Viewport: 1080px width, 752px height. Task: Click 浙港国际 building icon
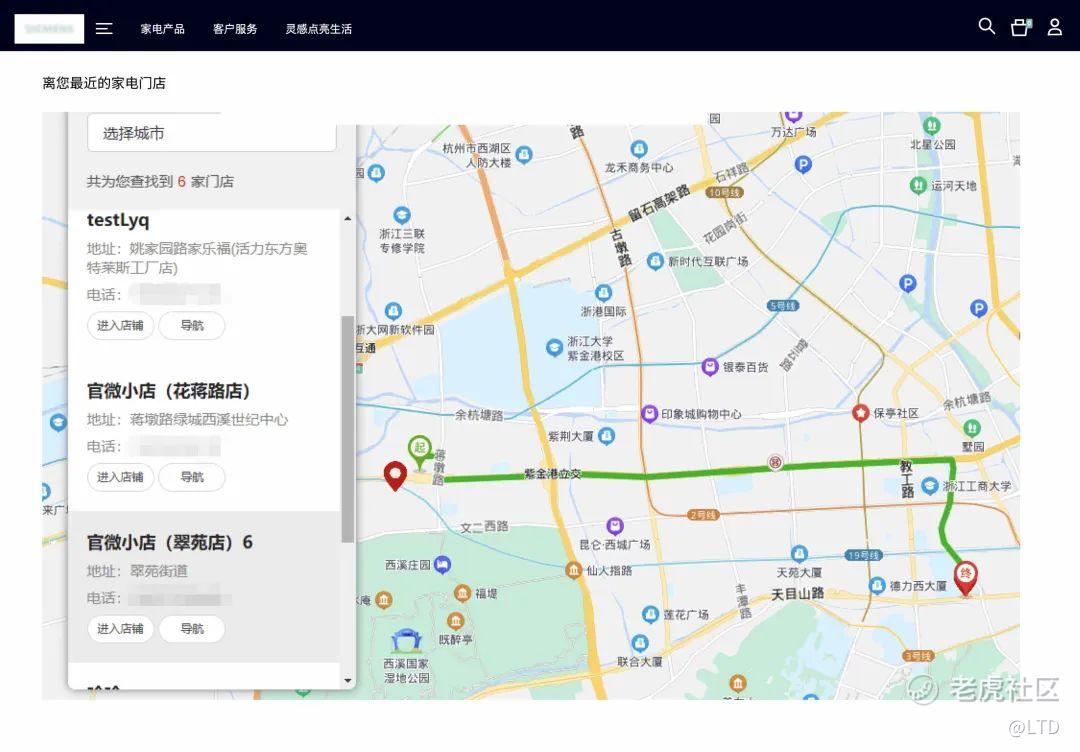[603, 293]
